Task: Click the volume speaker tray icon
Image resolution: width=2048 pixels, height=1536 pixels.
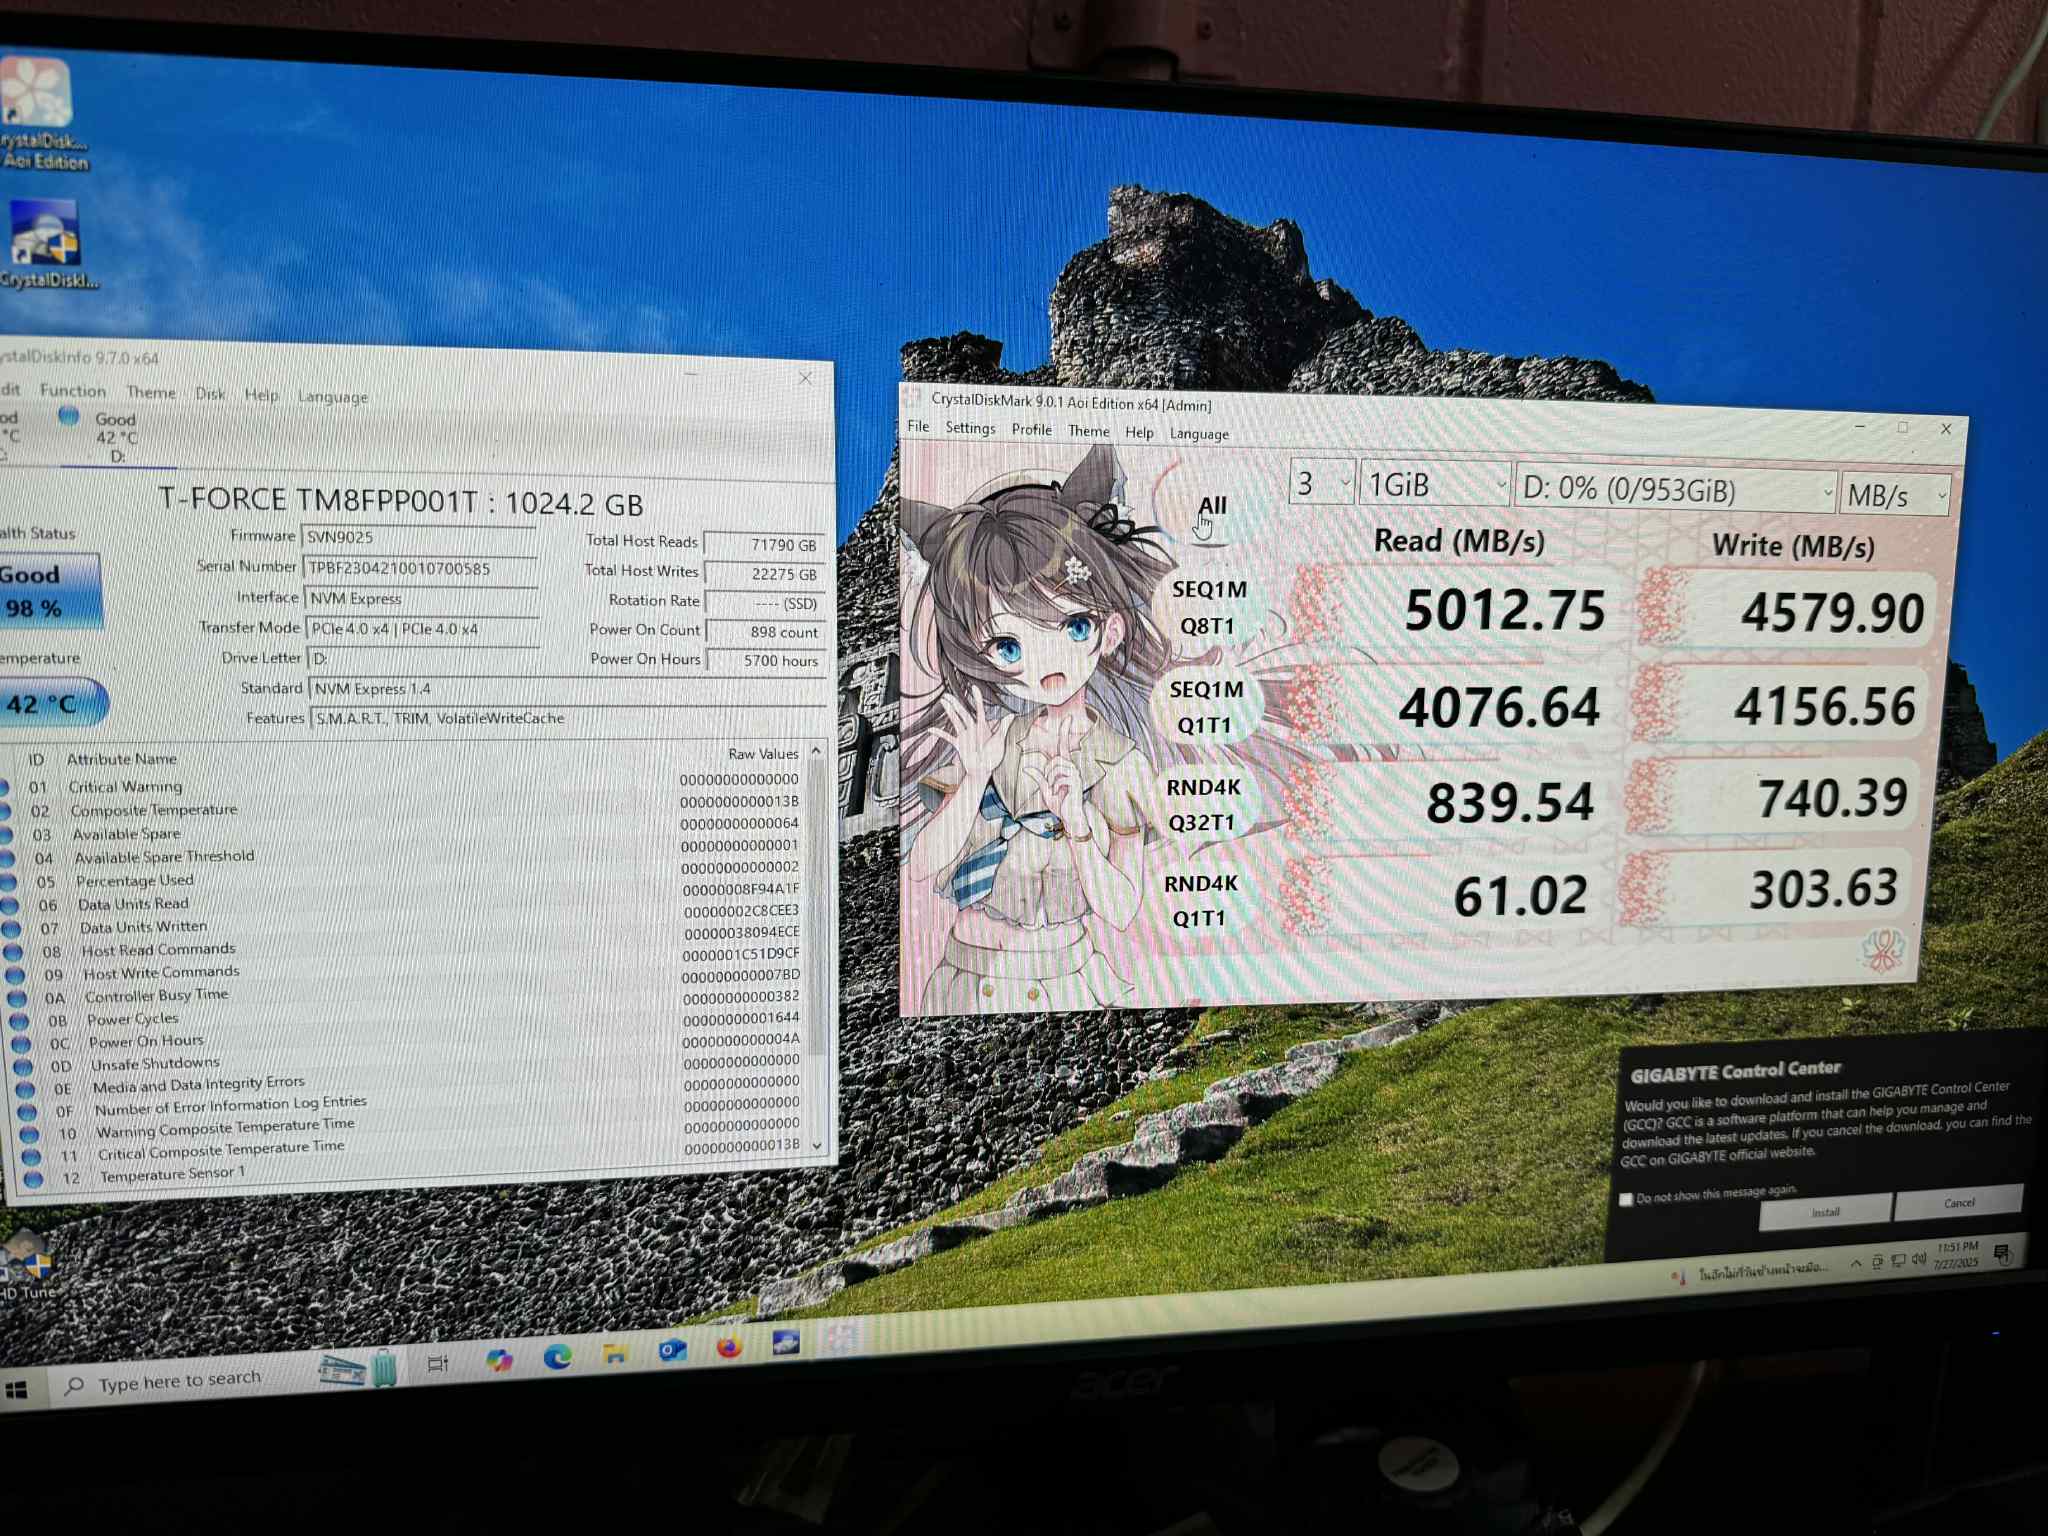Action: click(1919, 1259)
